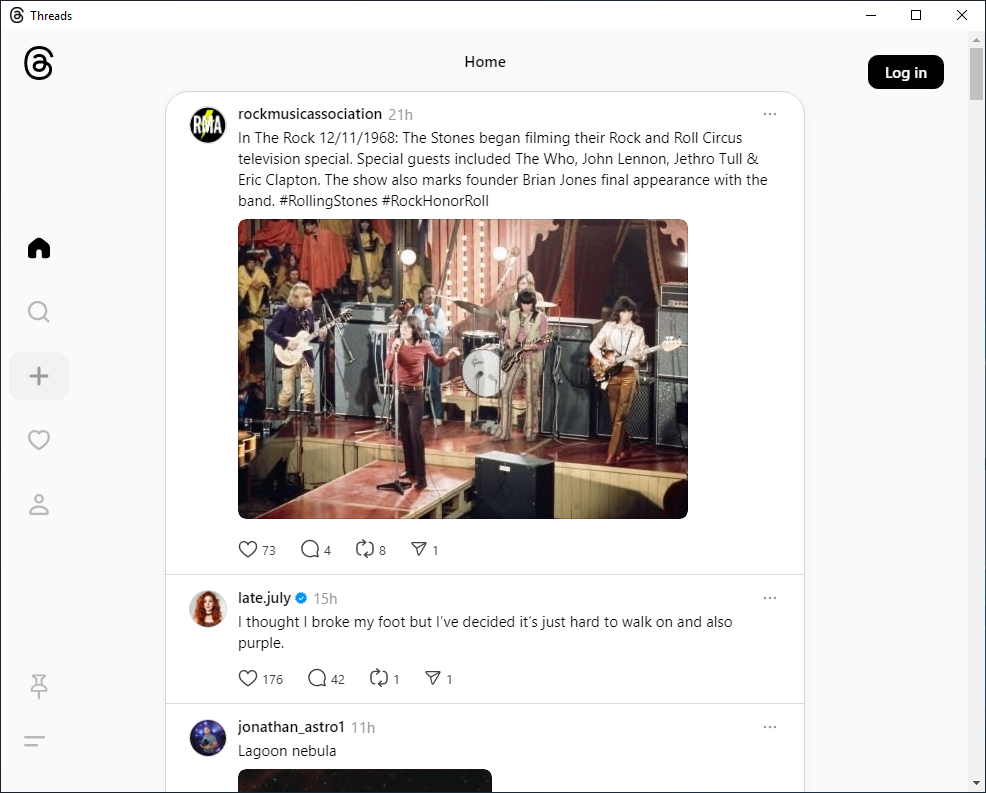The height and width of the screenshot is (793, 986).
Task: Like late.july's post about the purple foot
Action: coord(246,678)
